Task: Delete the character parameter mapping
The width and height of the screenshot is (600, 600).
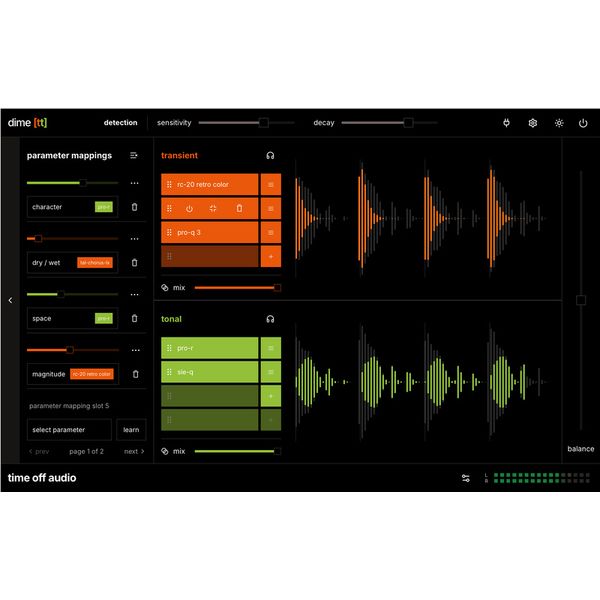Action: (135, 207)
